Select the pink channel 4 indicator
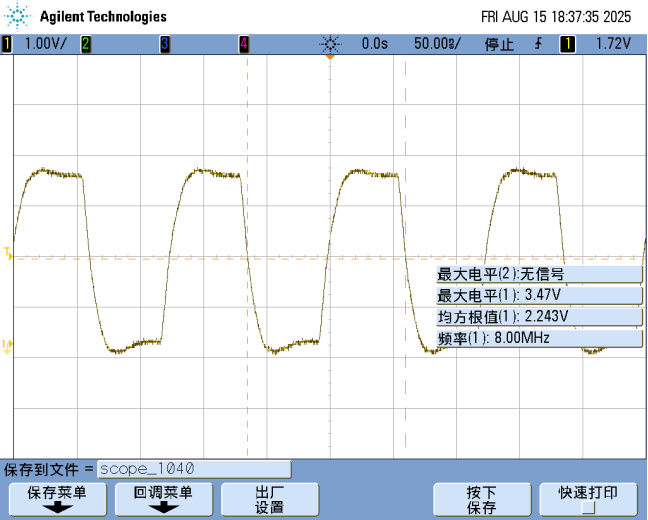This screenshot has height=520, width=648. (244, 44)
